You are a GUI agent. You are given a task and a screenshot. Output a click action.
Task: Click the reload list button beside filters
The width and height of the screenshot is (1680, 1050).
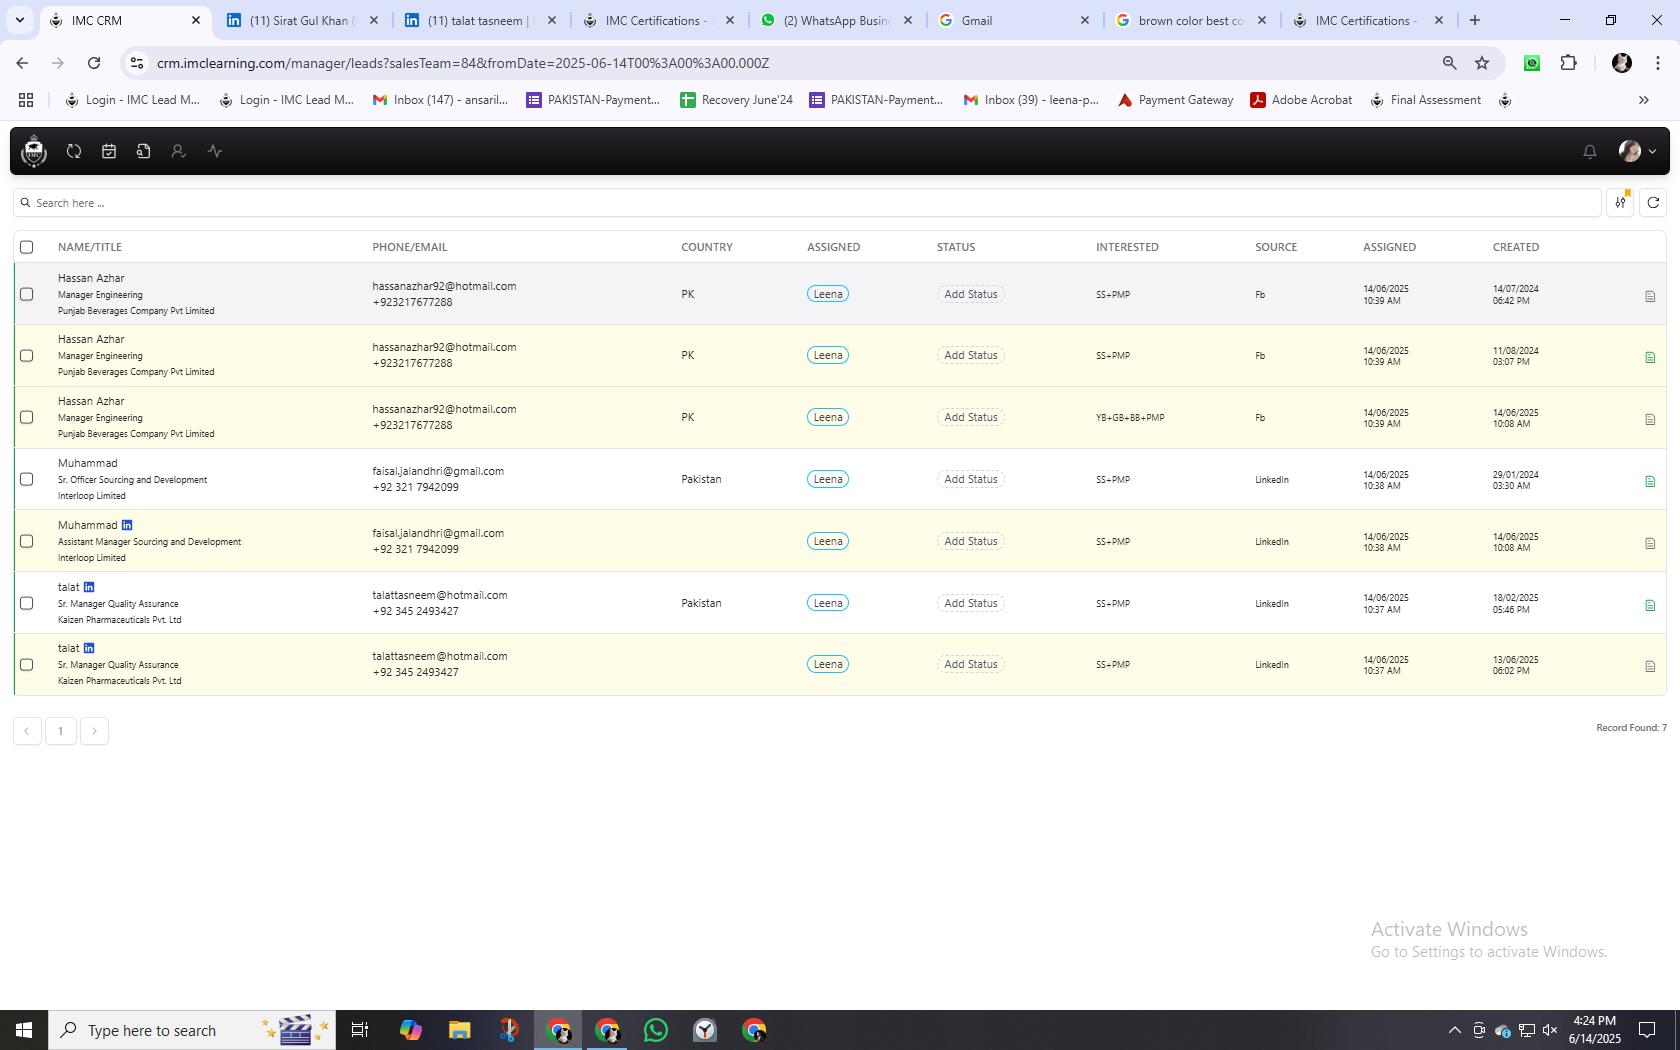[x=1653, y=203]
